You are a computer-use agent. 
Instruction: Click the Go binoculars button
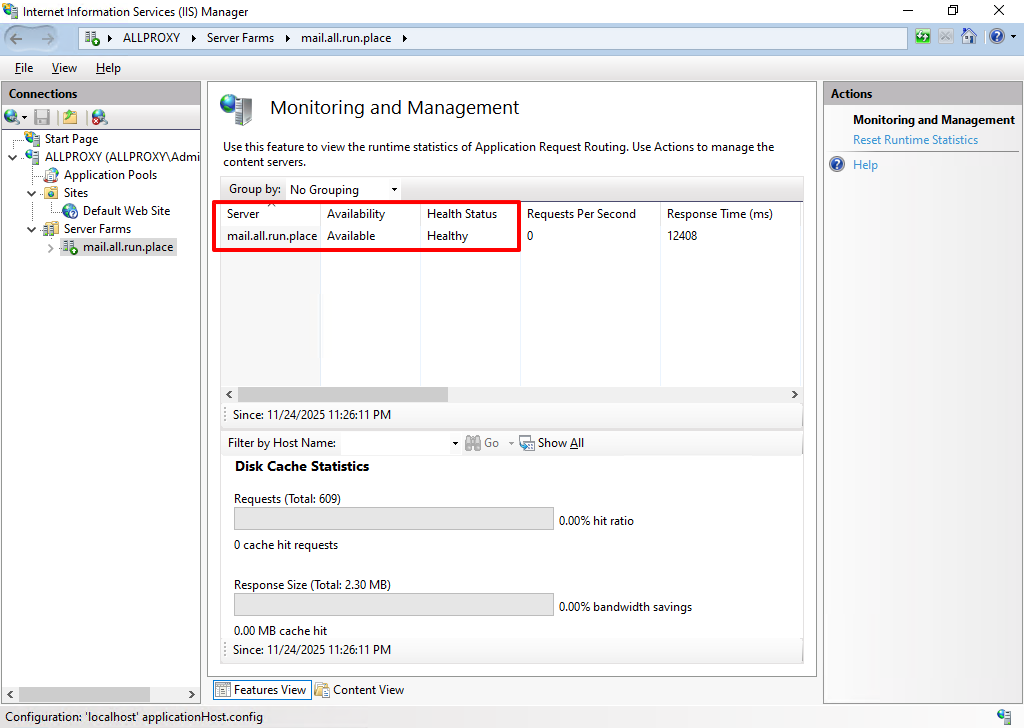coord(482,443)
